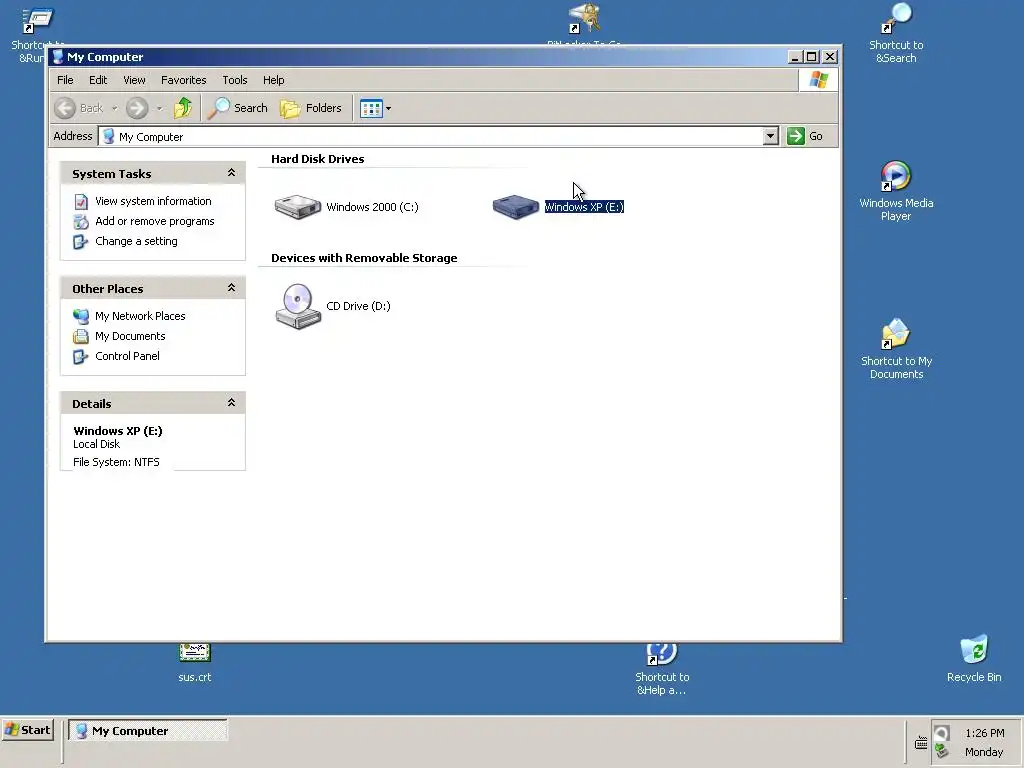Click the Forward navigation button
The image size is (1024, 768).
(x=136, y=108)
